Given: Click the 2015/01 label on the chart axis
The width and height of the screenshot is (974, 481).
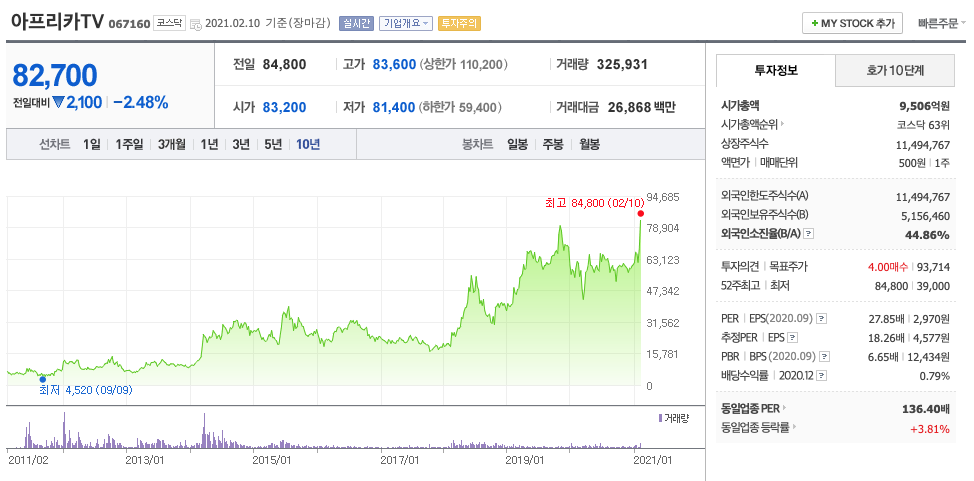Looking at the screenshot, I should pyautogui.click(x=274, y=460).
